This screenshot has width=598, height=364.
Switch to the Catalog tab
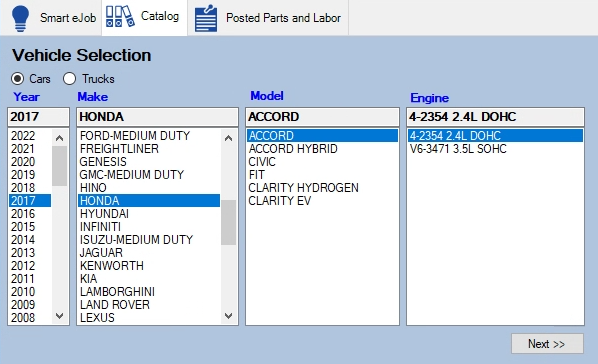145,18
